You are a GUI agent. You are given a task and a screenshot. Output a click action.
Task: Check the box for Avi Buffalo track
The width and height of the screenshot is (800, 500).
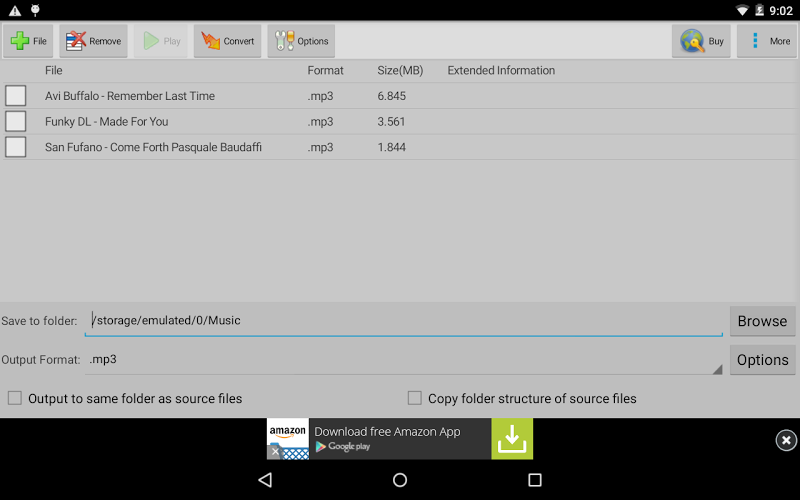(16, 96)
